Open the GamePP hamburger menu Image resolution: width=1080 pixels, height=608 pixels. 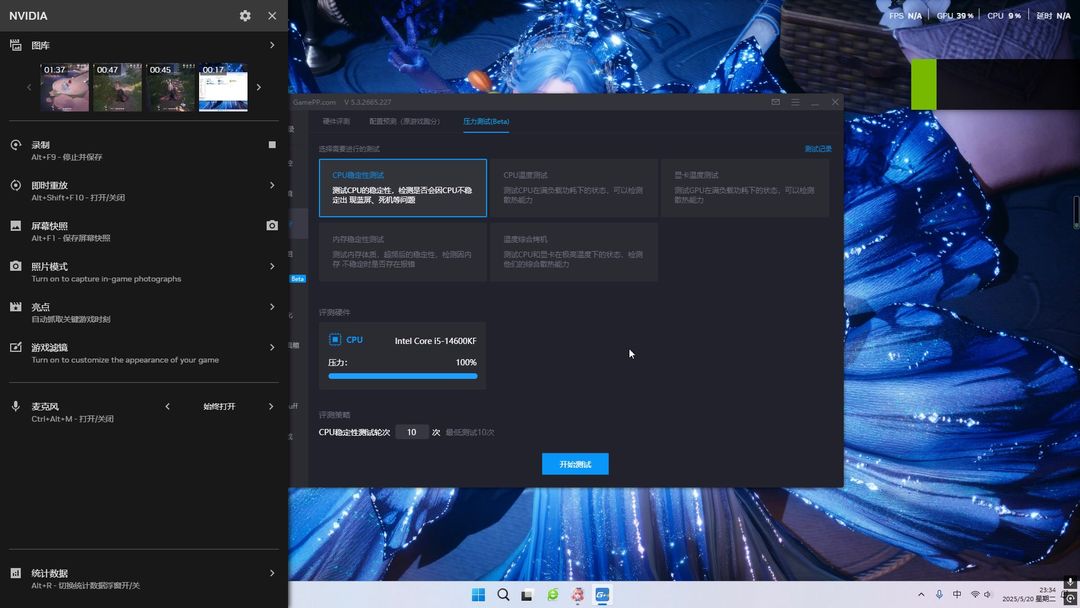796,102
